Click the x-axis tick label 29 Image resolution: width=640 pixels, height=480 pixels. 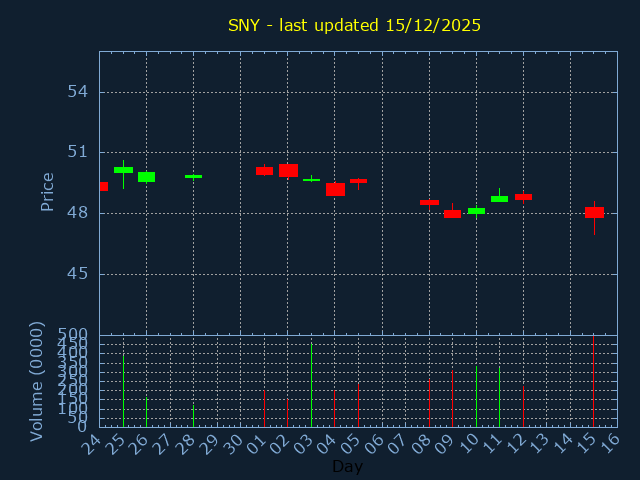210,444
